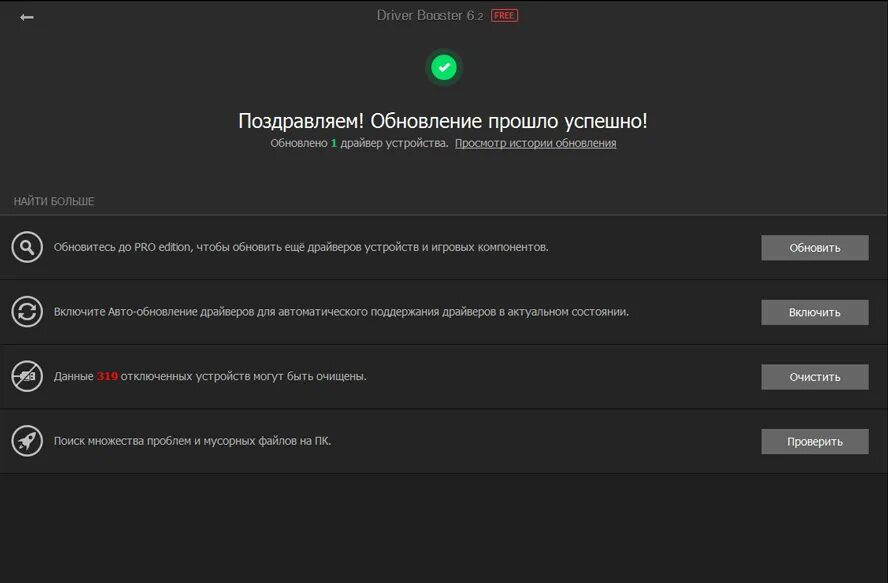
Task: Click the Проверить button
Action: pyautogui.click(x=814, y=441)
